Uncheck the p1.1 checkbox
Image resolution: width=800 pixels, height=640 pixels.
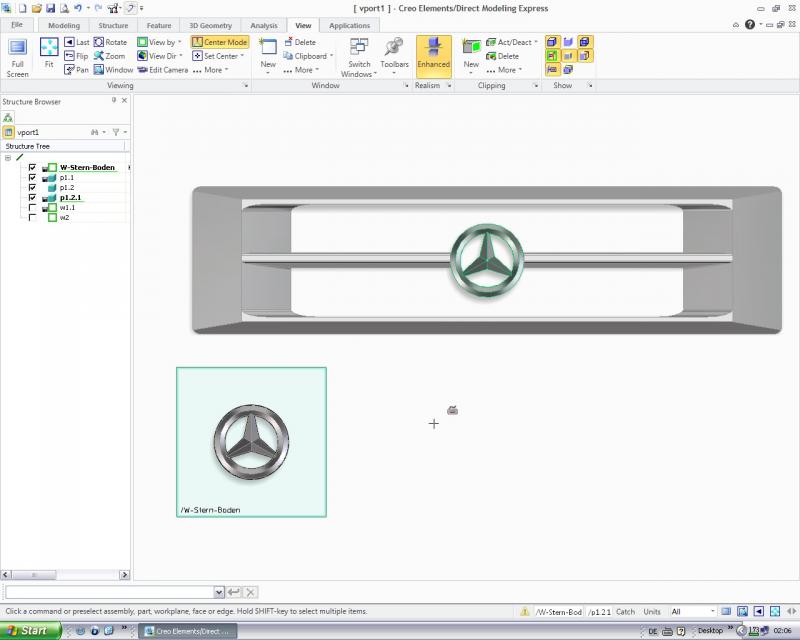pos(32,178)
